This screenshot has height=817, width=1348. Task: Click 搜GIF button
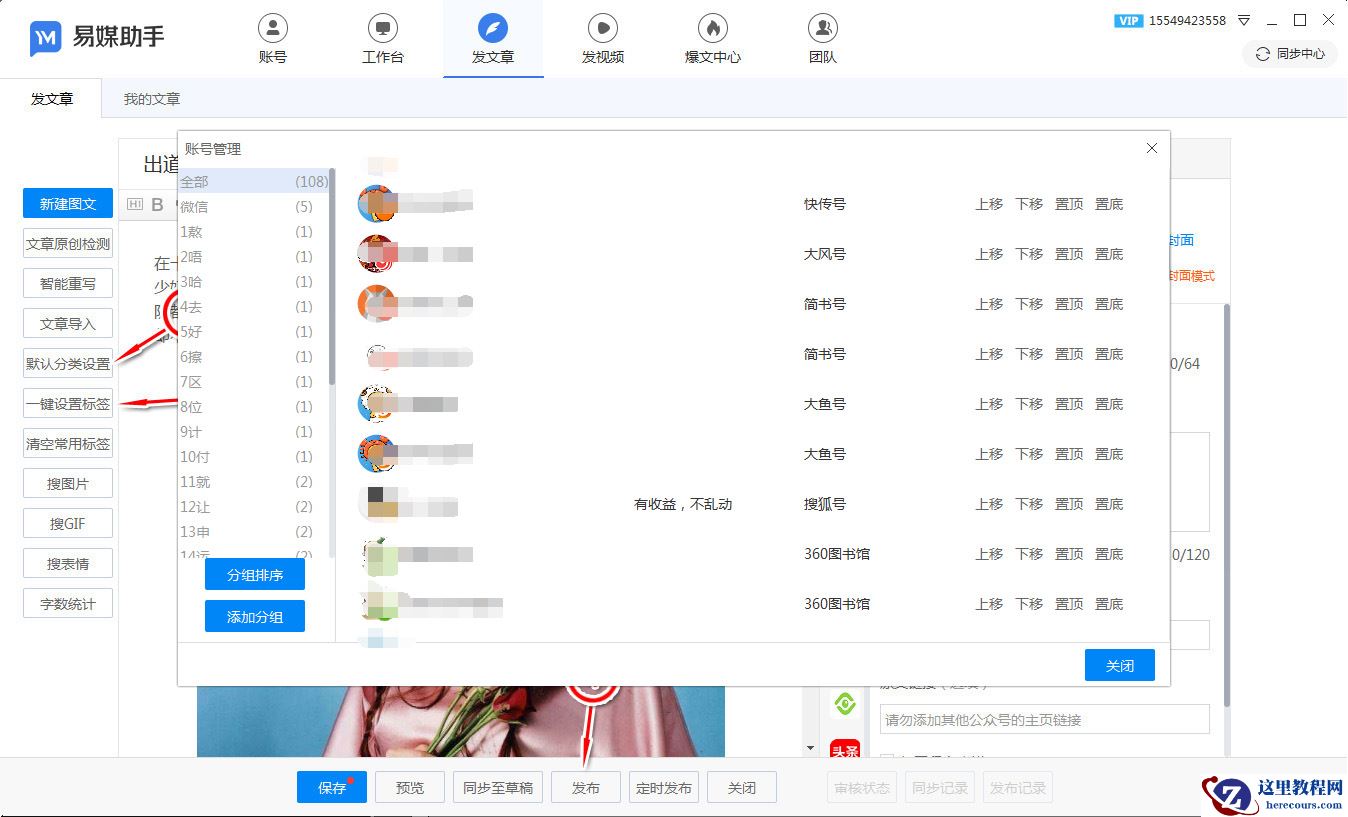(x=68, y=524)
